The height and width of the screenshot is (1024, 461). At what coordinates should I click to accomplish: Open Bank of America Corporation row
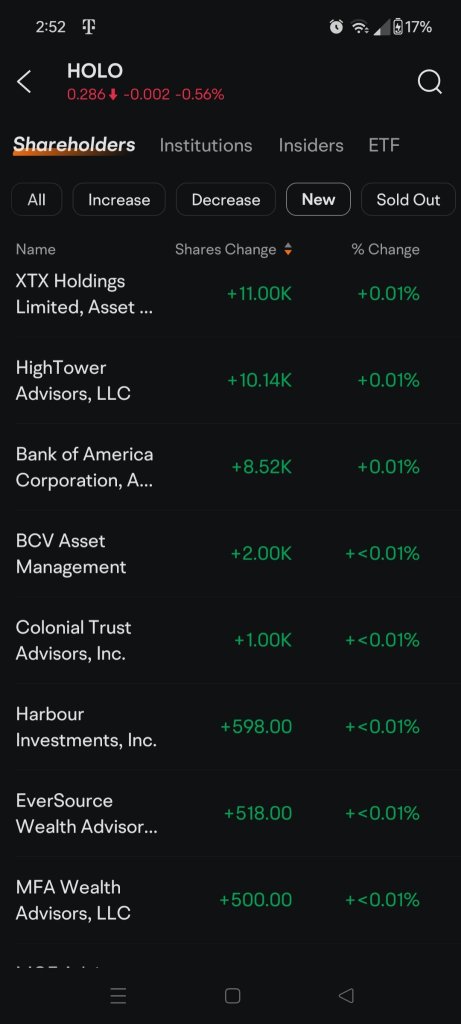(x=230, y=467)
